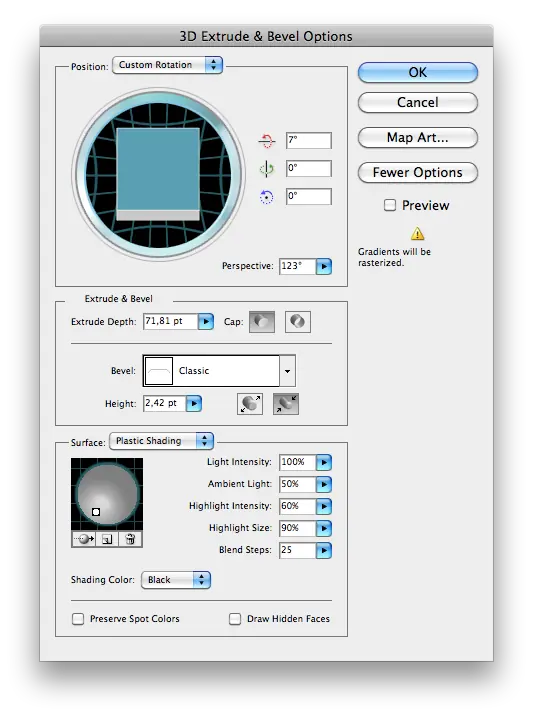This screenshot has width=533, height=716.
Task: Click the Ambient Light 50% field
Action: [x=297, y=484]
